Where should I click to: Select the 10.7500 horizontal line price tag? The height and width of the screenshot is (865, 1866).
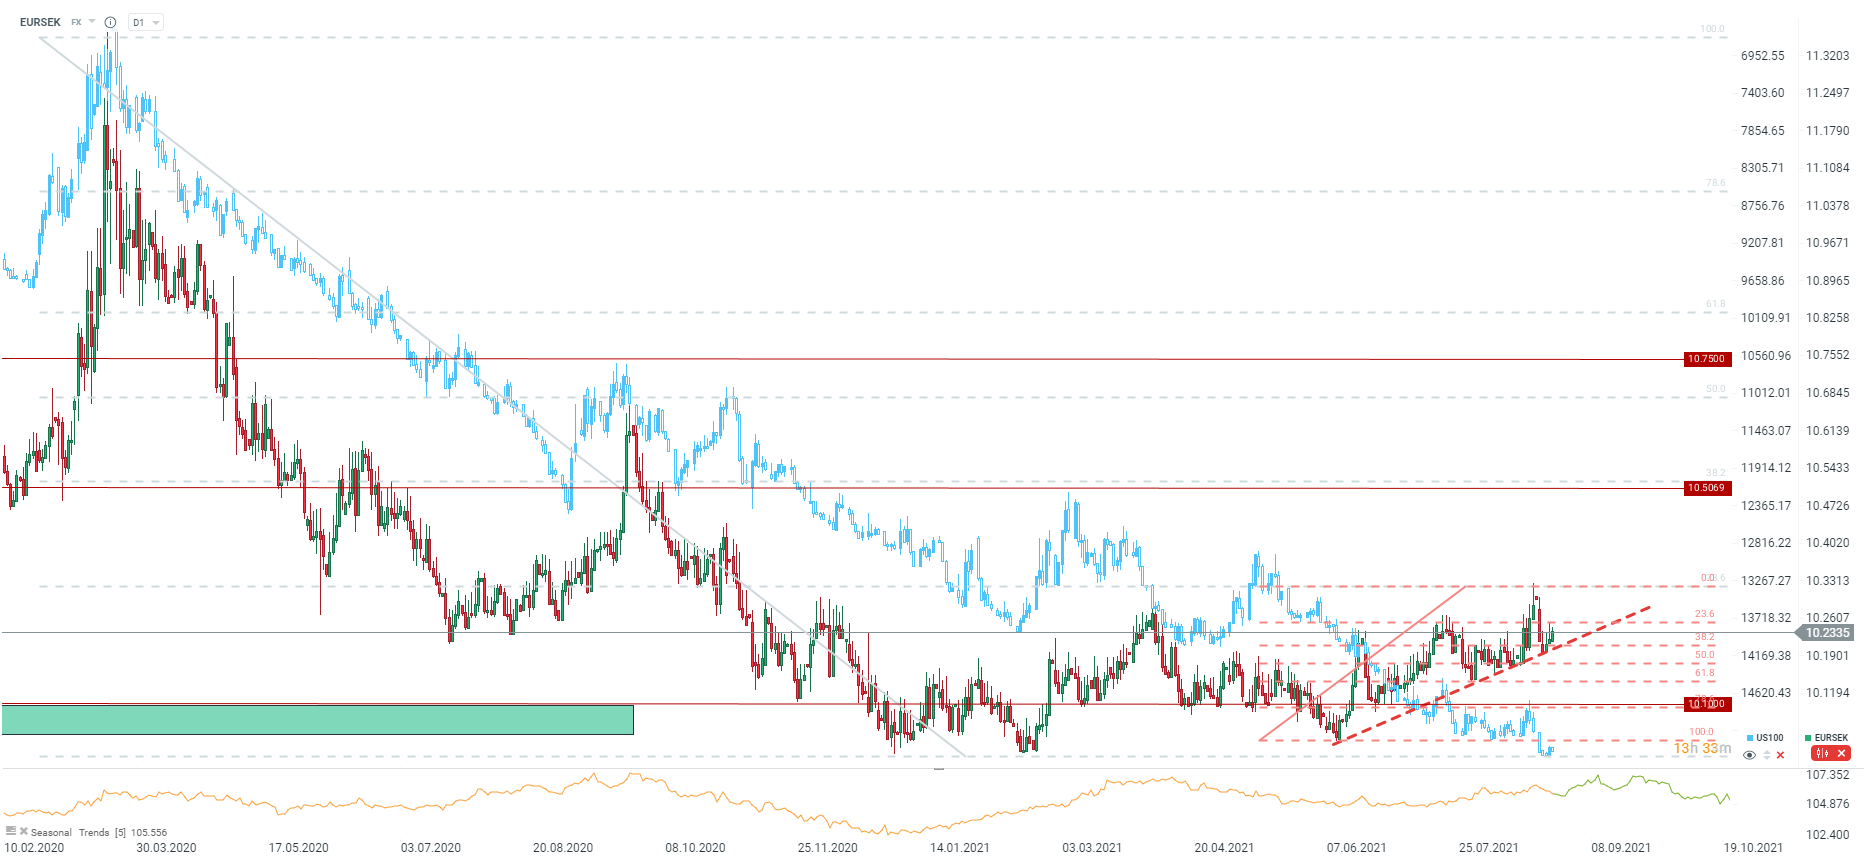point(1707,359)
